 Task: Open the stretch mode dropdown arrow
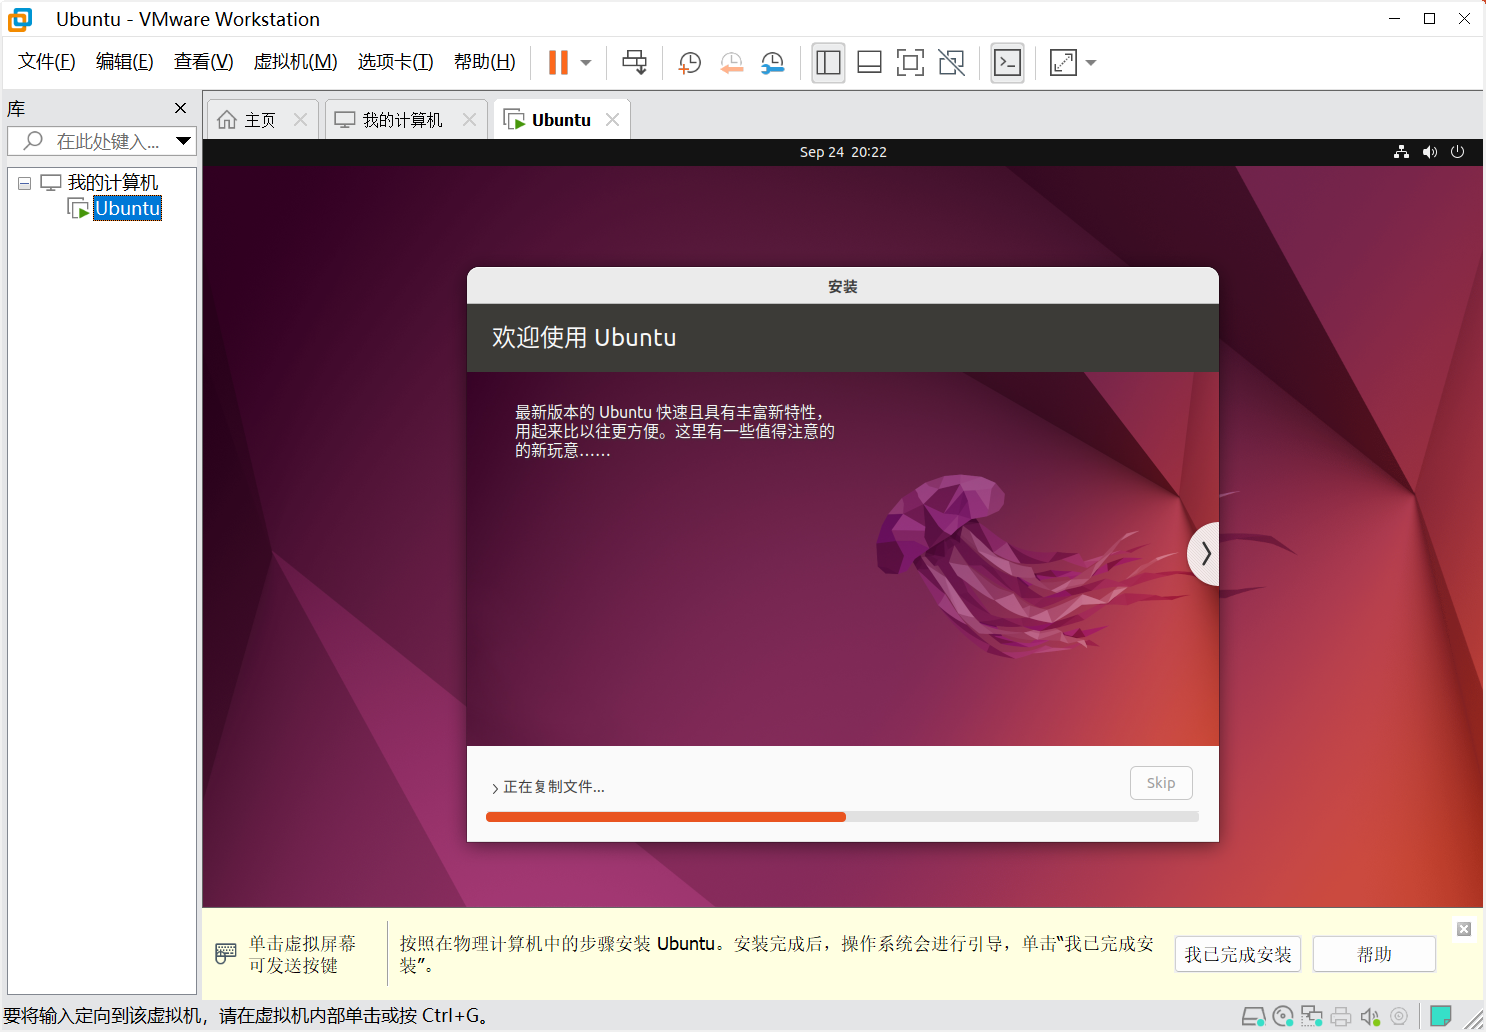(x=1091, y=63)
